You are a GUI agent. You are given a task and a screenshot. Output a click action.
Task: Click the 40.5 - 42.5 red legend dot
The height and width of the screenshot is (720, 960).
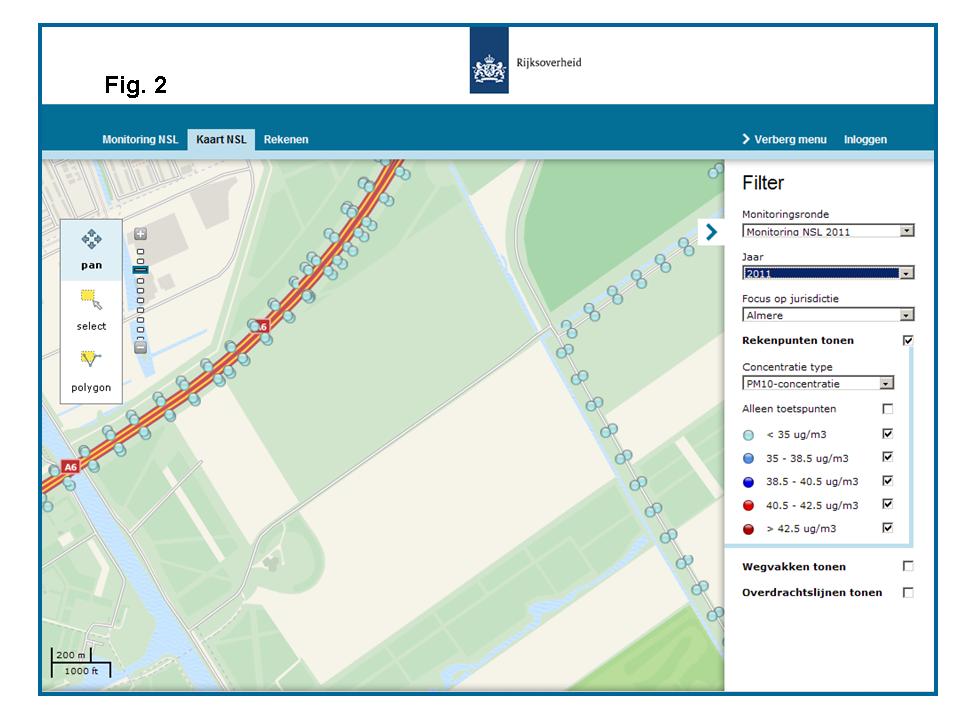[x=748, y=506]
